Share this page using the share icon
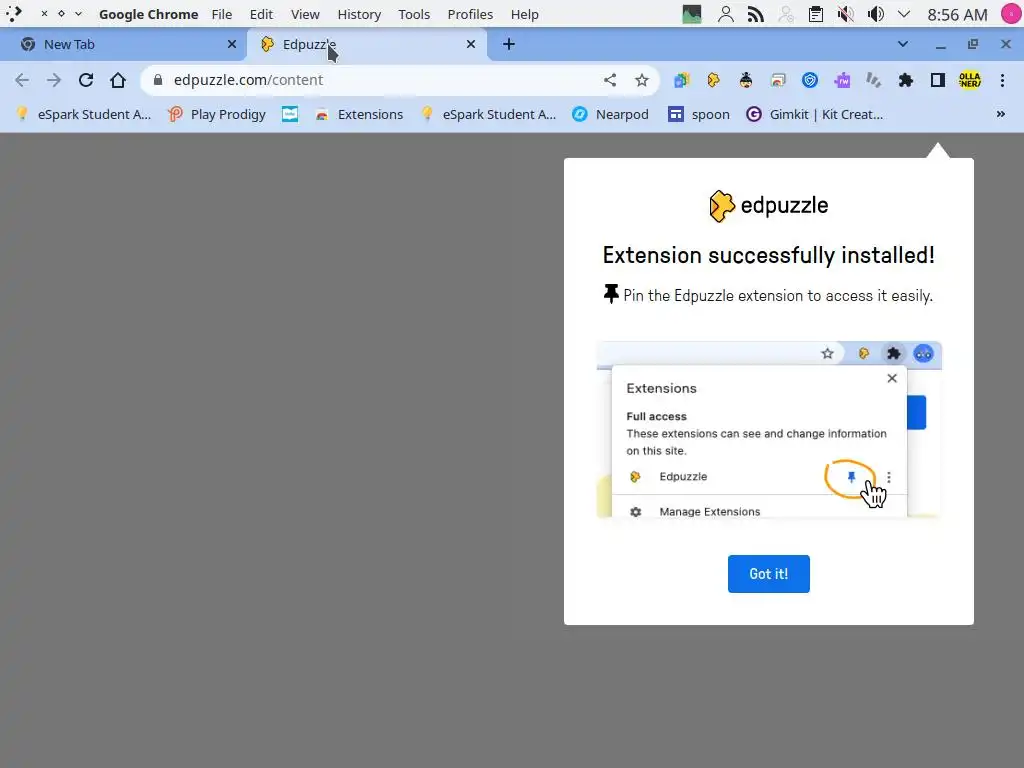Screen dimensions: 1024x768 click(x=610, y=80)
